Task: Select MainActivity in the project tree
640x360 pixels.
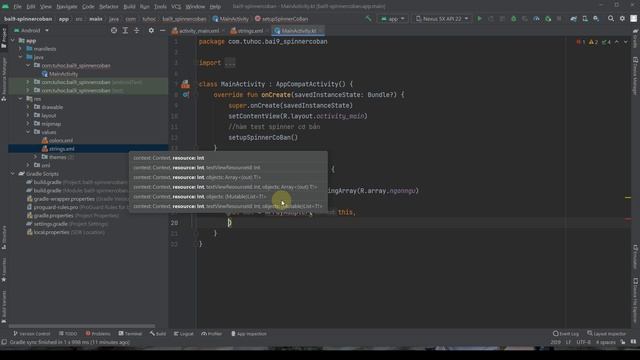Action: [x=63, y=74]
